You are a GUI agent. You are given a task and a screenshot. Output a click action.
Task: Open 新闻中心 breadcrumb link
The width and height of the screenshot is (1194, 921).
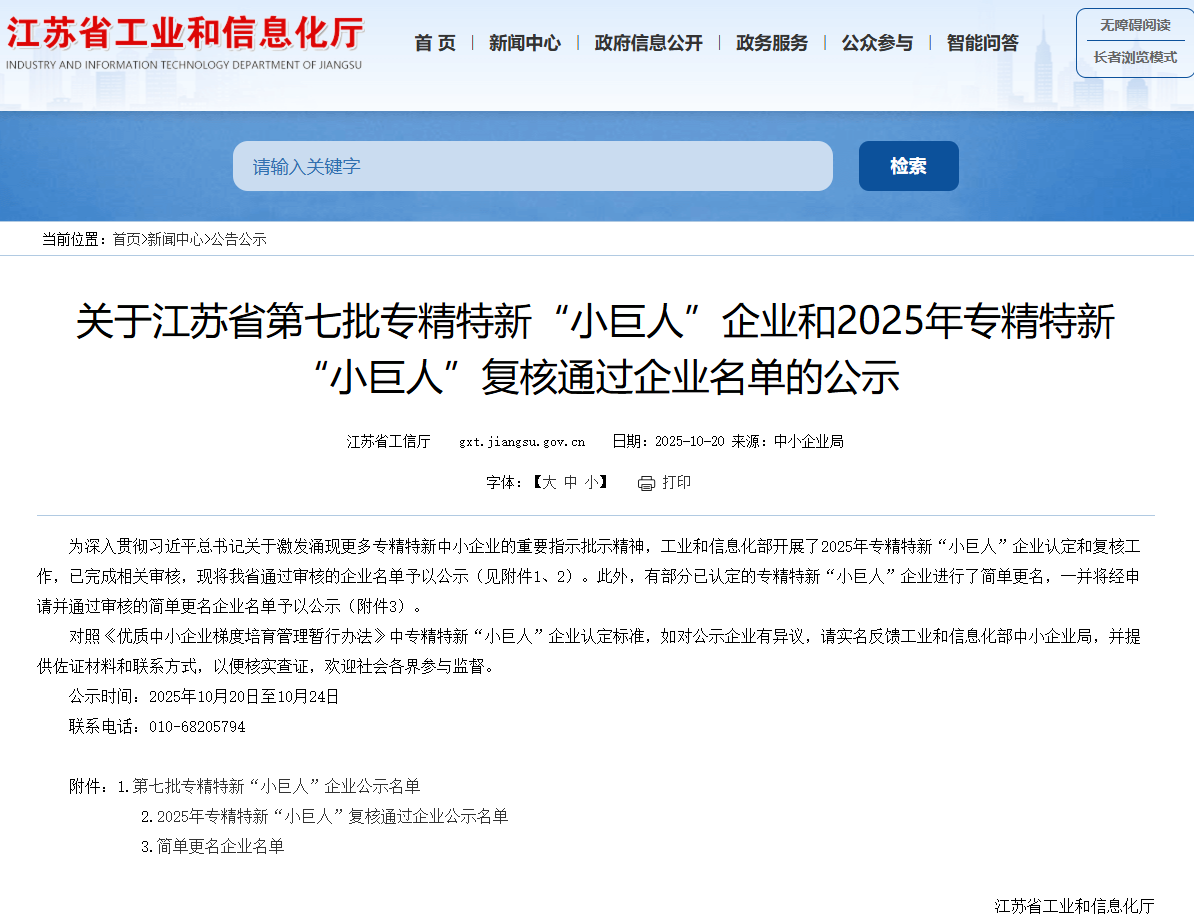point(175,240)
